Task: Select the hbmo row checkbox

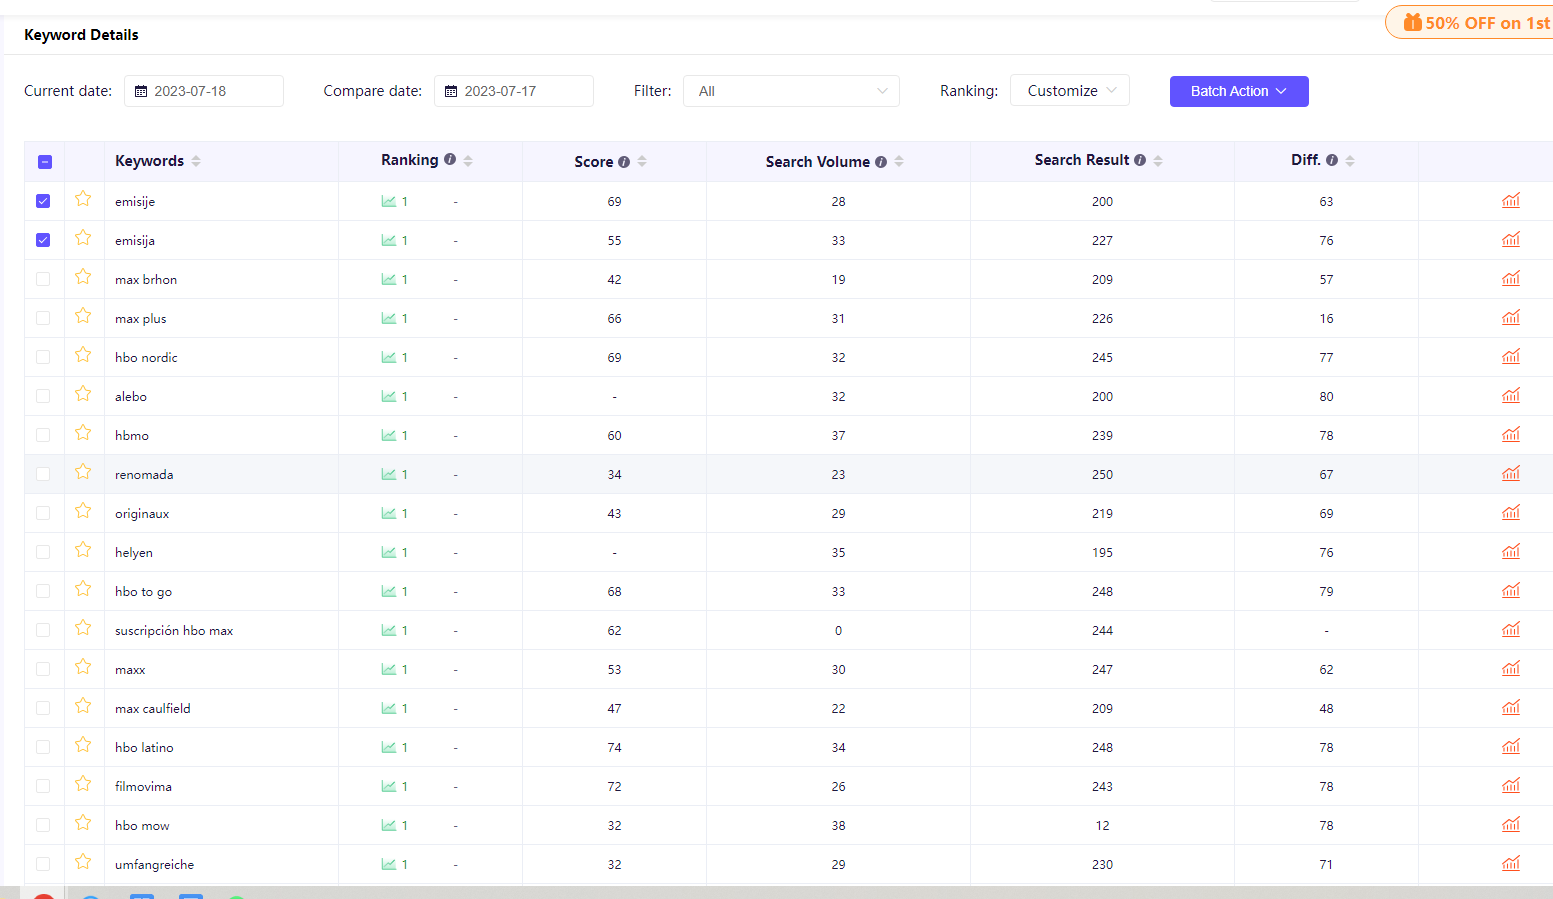Action: 43,435
